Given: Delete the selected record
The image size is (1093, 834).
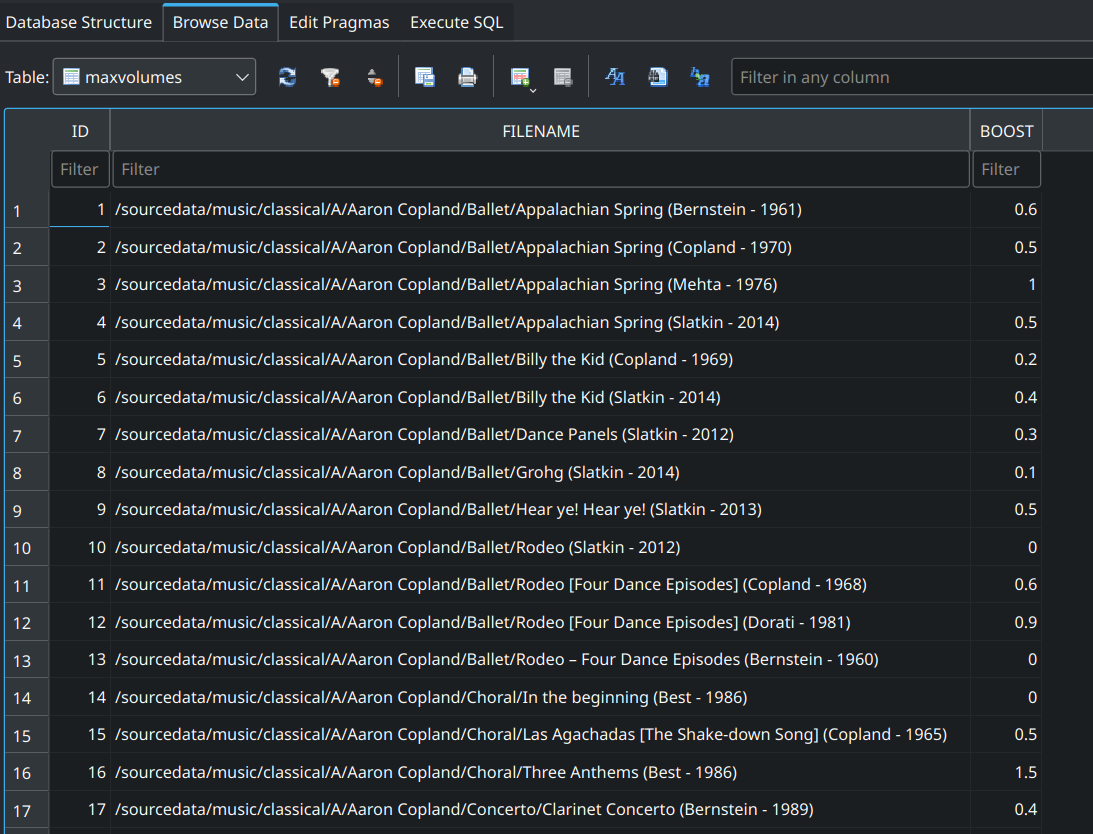Looking at the screenshot, I should pos(562,77).
